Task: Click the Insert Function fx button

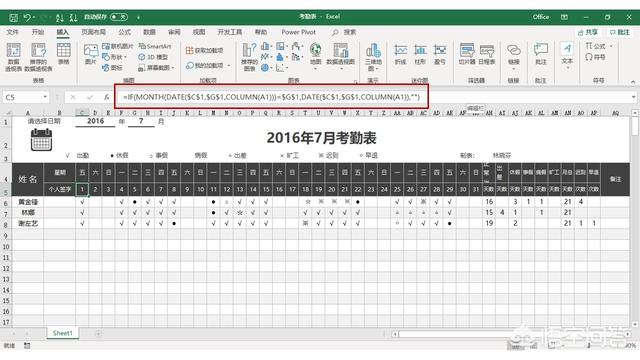Action: click(106, 97)
